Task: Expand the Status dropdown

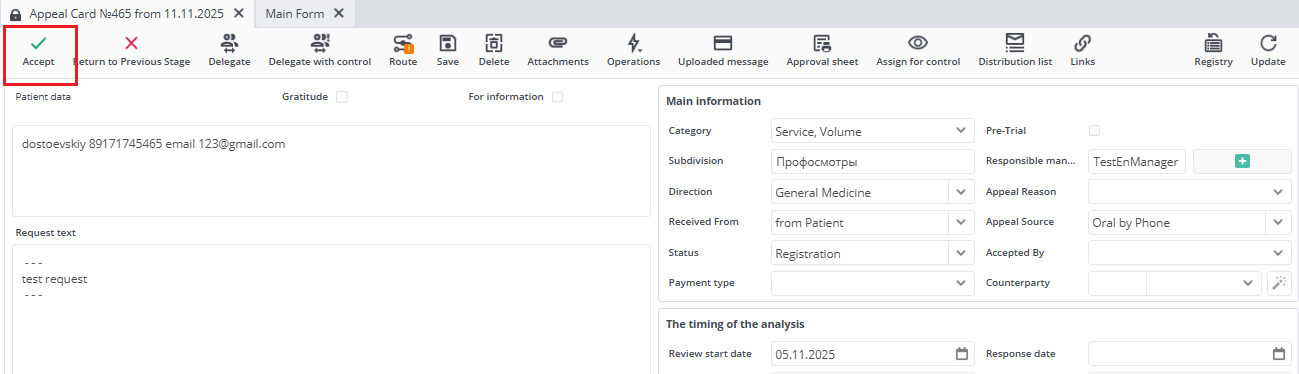Action: (961, 253)
